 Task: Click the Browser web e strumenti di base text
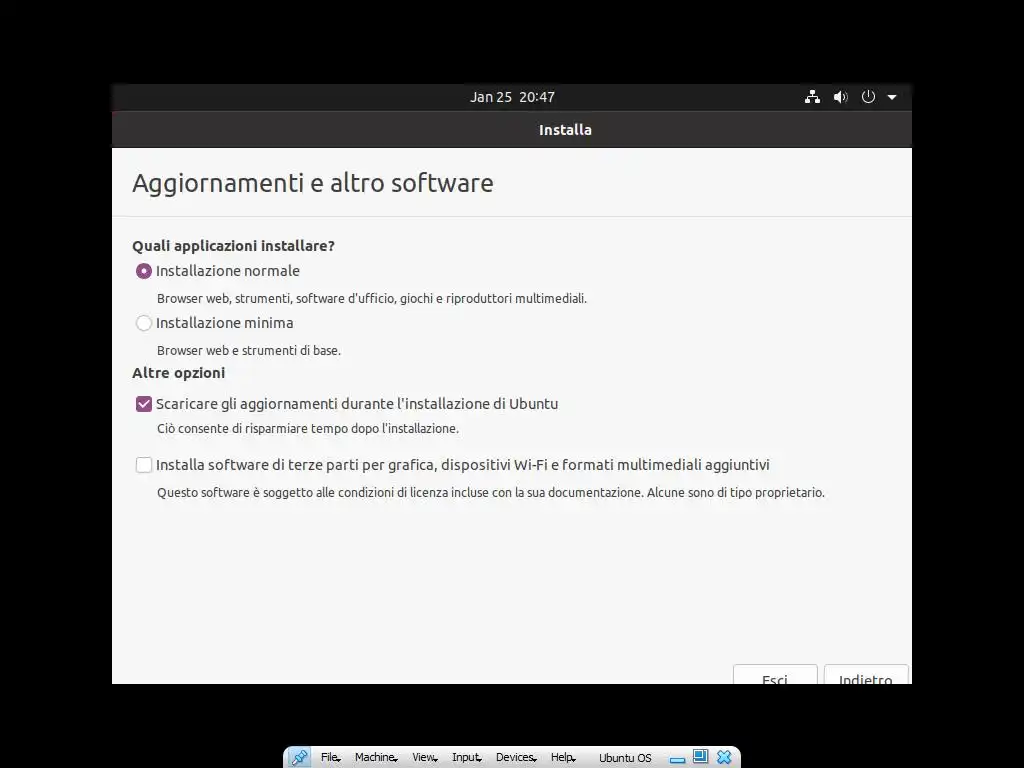pyautogui.click(x=249, y=351)
